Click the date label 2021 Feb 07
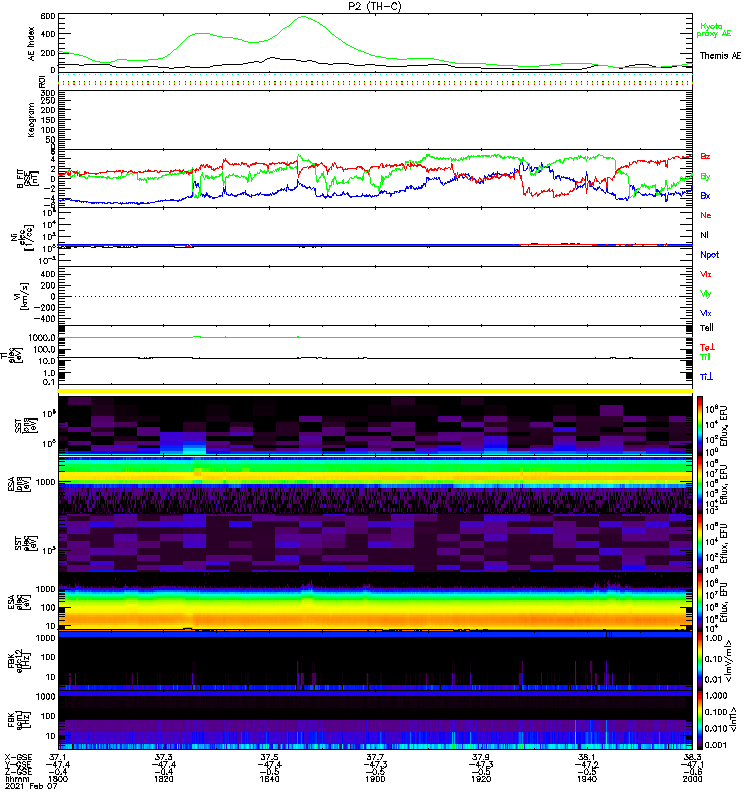This screenshot has height=800, width=750. coord(31,786)
